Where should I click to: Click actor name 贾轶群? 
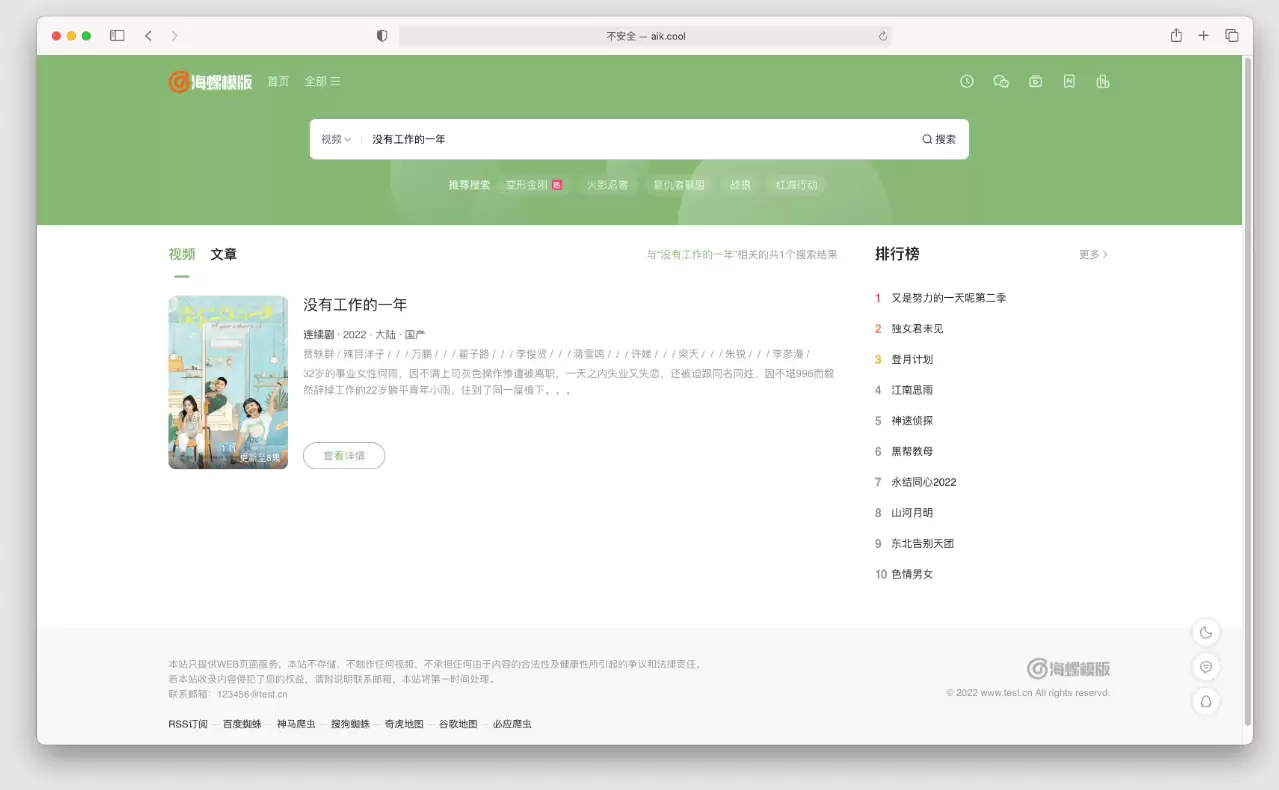[x=319, y=354]
